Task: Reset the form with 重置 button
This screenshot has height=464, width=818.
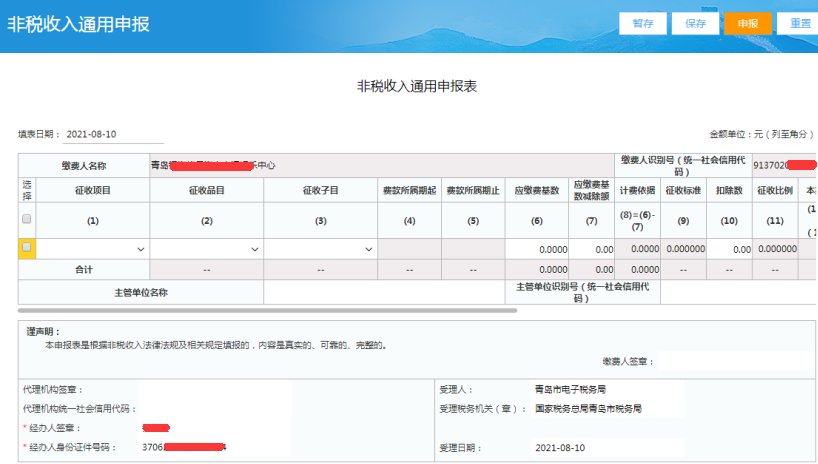Action: (x=799, y=23)
